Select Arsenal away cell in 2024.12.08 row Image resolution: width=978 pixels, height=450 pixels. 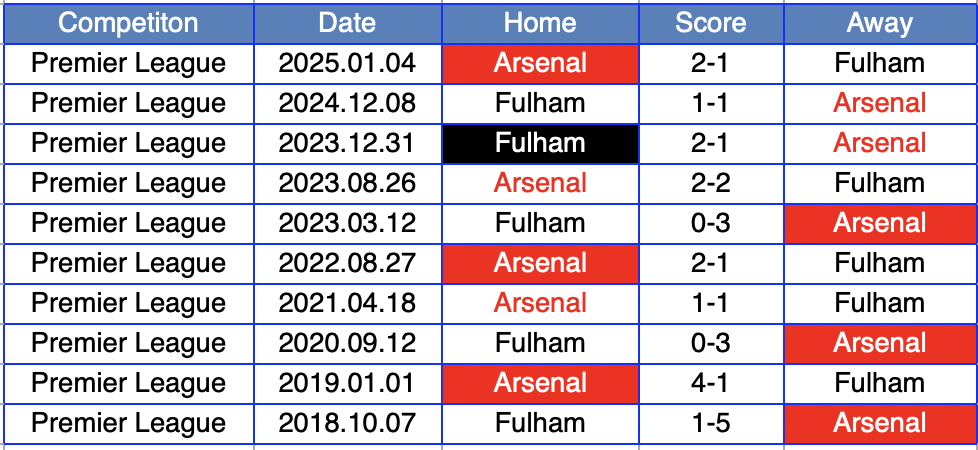tap(880, 103)
